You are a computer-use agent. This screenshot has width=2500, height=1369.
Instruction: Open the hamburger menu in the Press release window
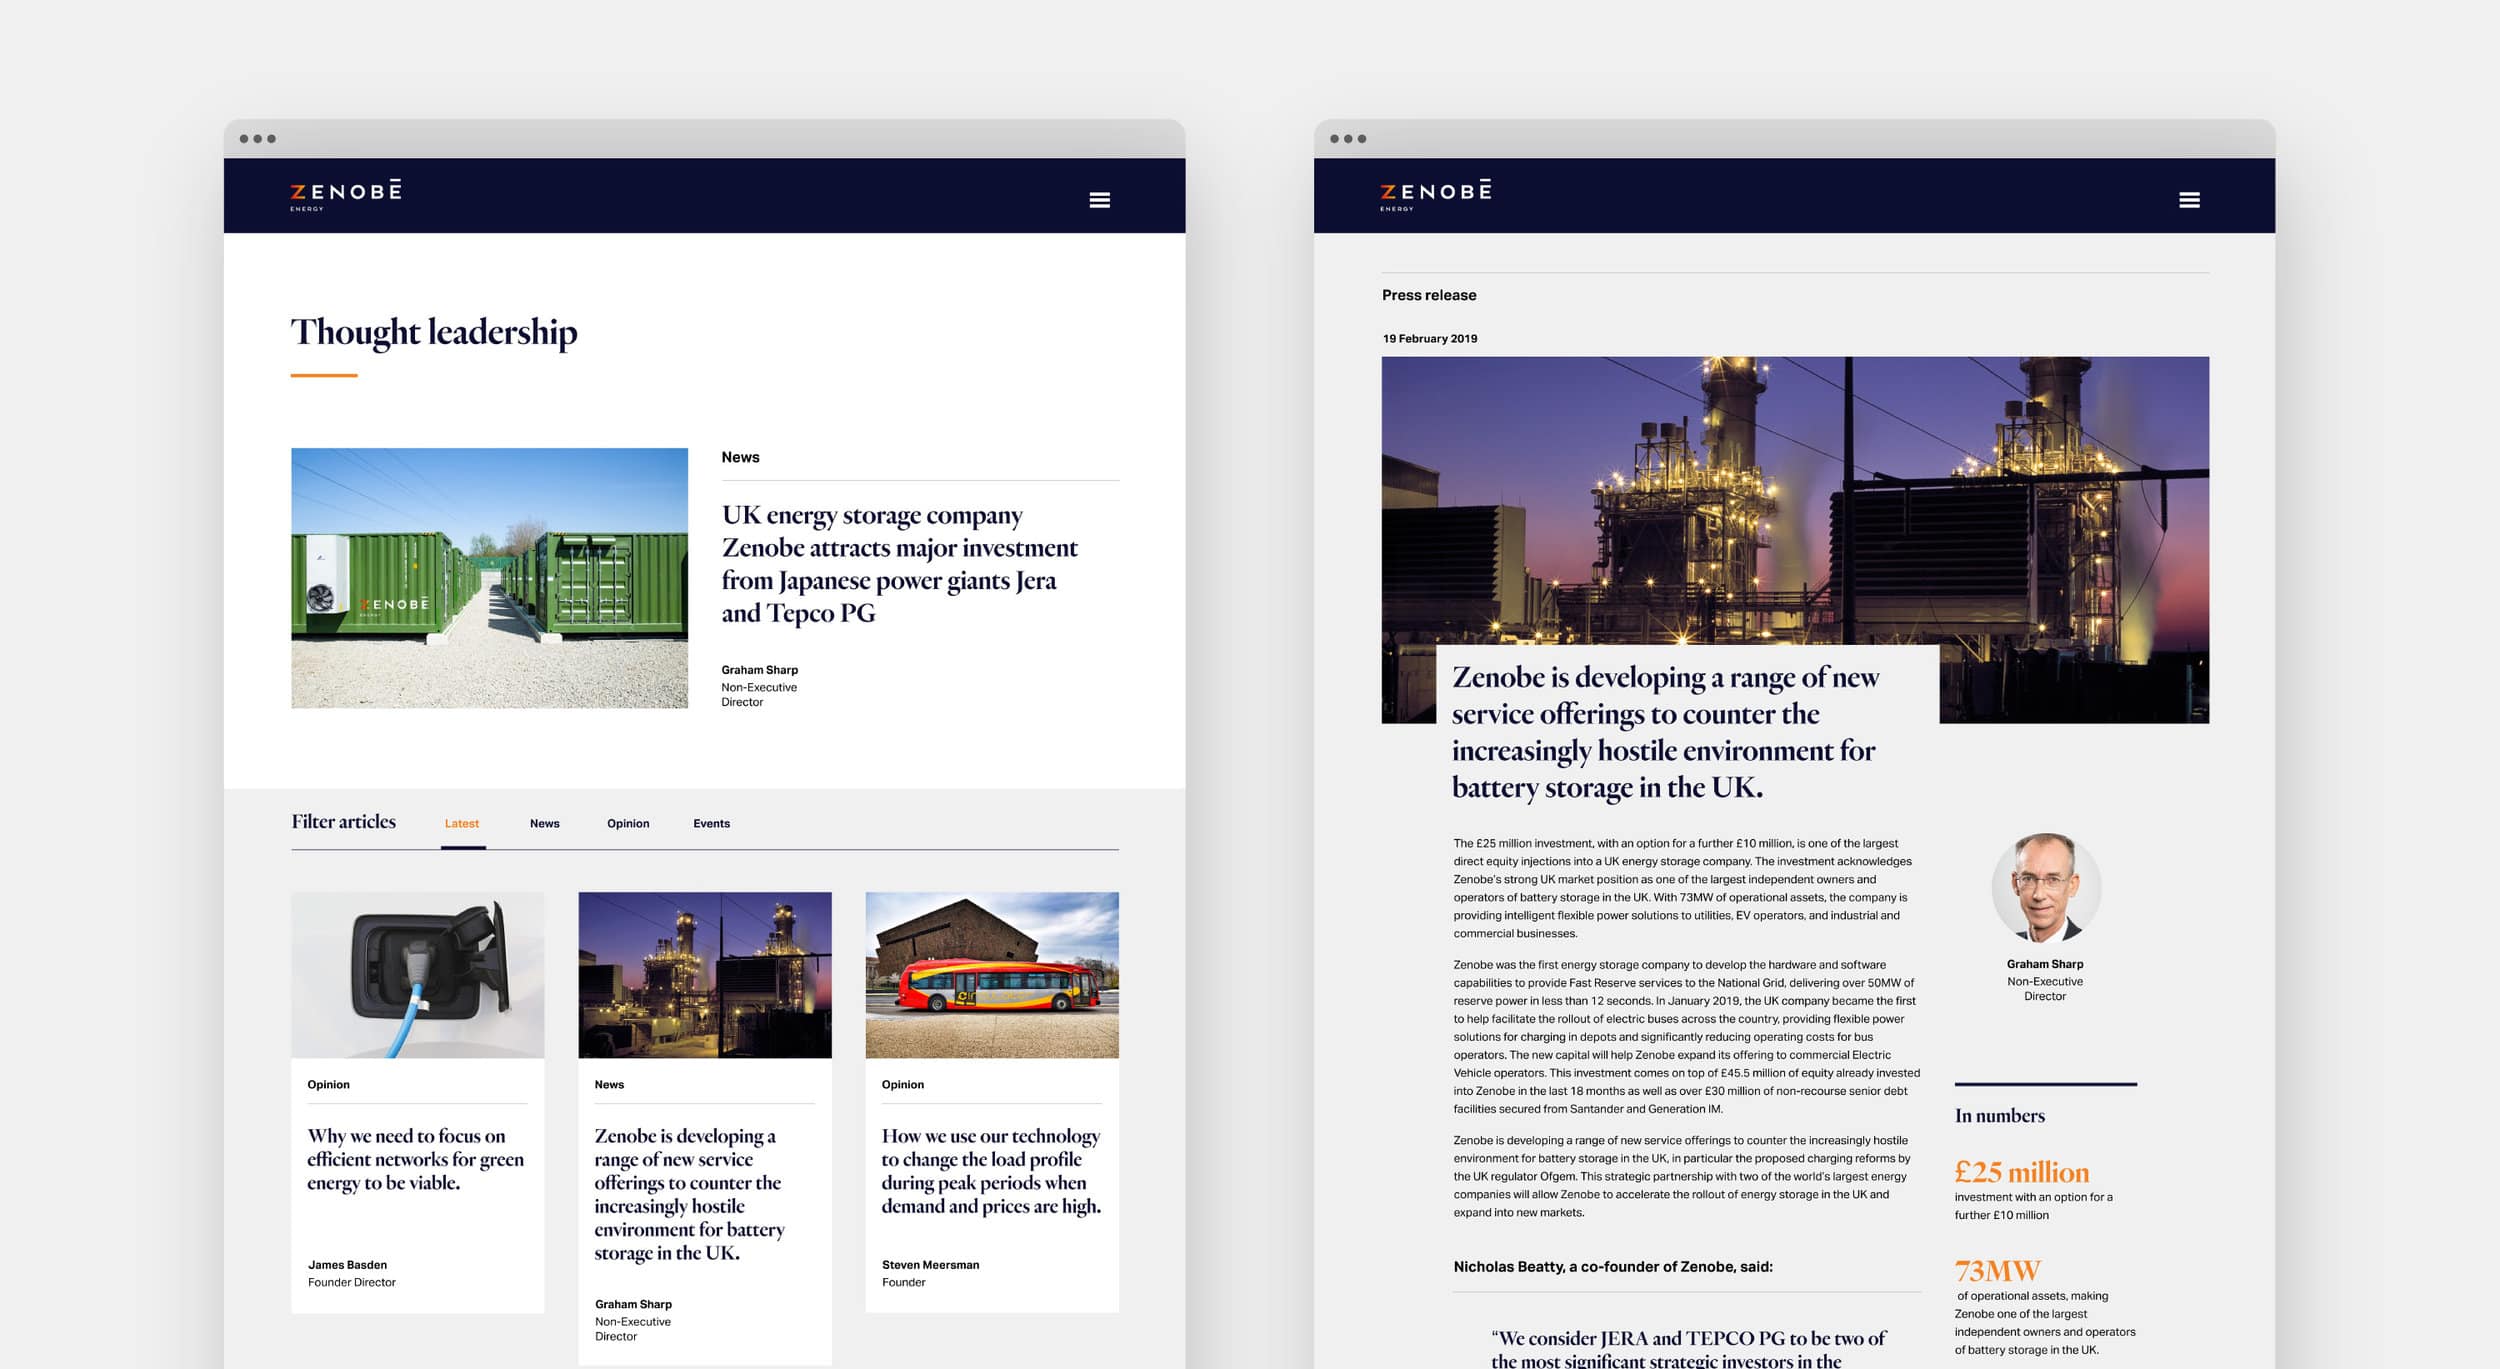pos(2189,200)
